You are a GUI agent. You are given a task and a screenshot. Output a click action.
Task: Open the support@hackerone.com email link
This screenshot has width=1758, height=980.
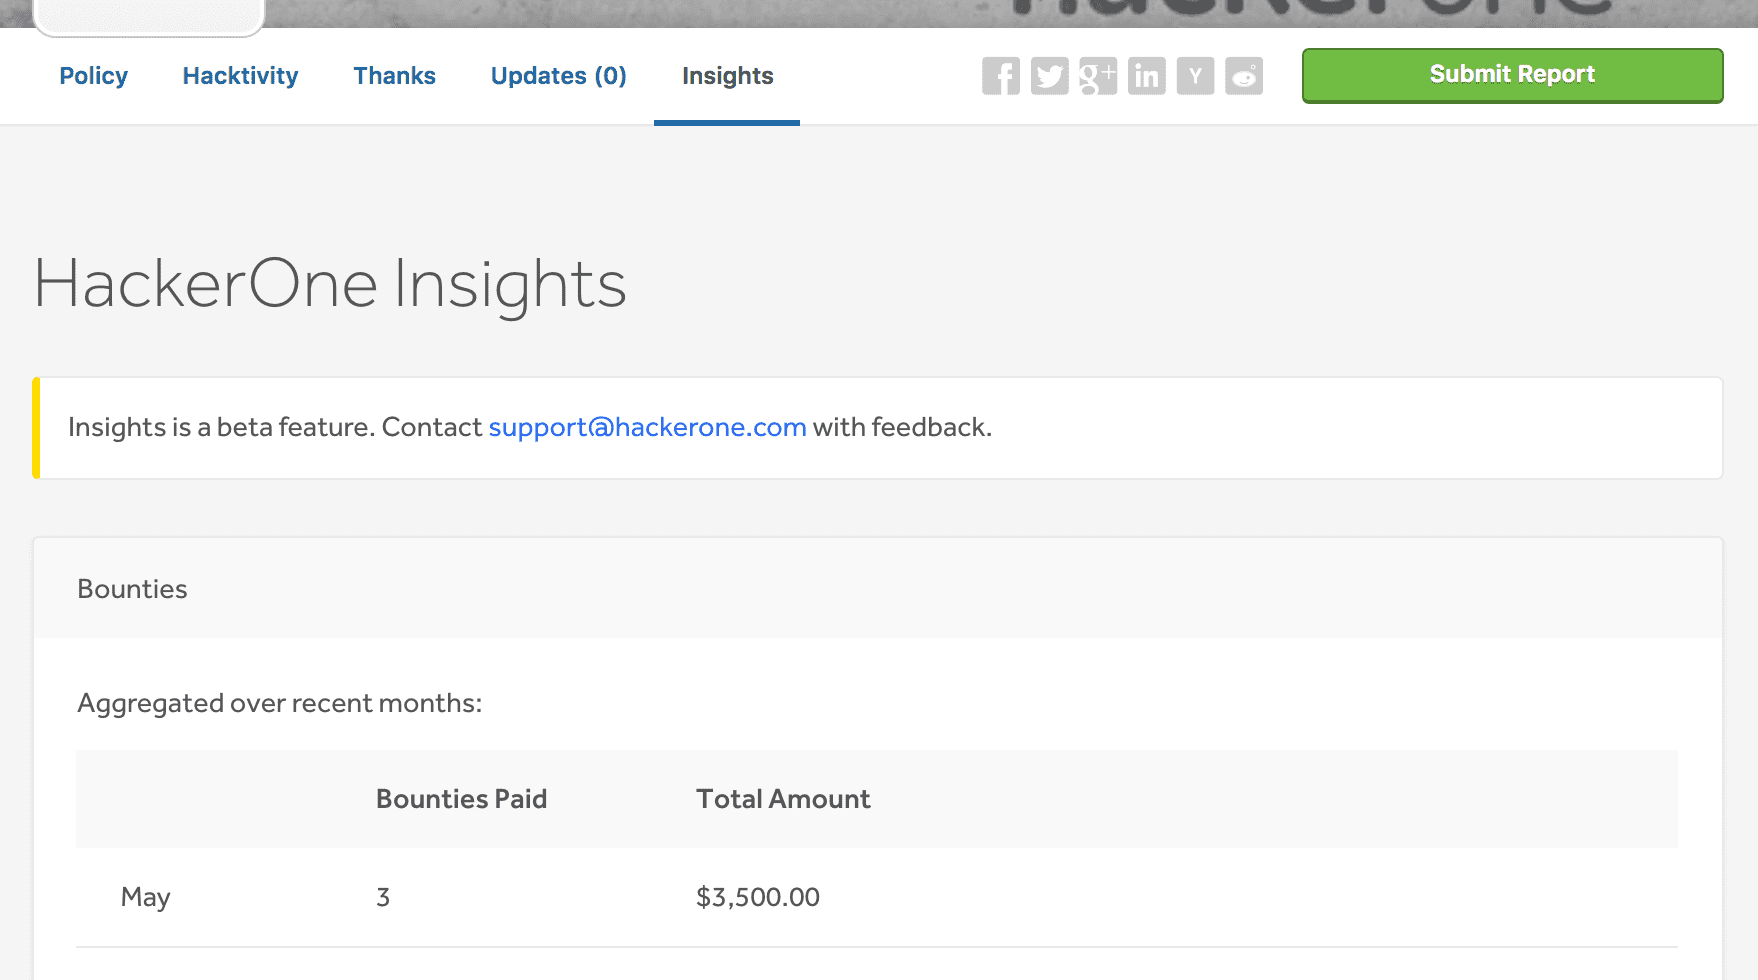(x=647, y=427)
